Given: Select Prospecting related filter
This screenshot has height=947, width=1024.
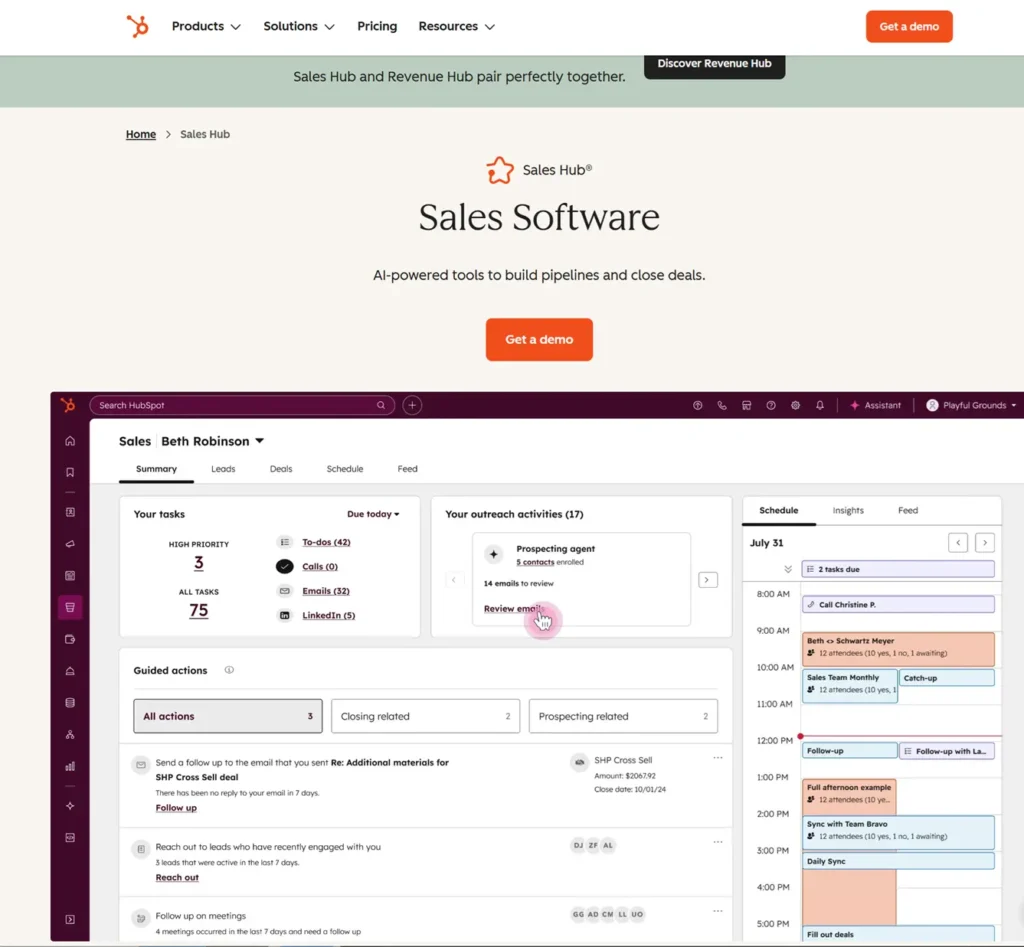Looking at the screenshot, I should pyautogui.click(x=623, y=716).
